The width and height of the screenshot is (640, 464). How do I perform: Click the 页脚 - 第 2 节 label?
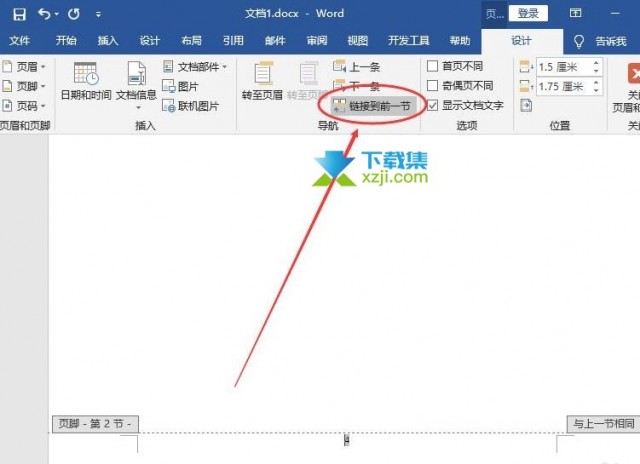click(x=95, y=424)
